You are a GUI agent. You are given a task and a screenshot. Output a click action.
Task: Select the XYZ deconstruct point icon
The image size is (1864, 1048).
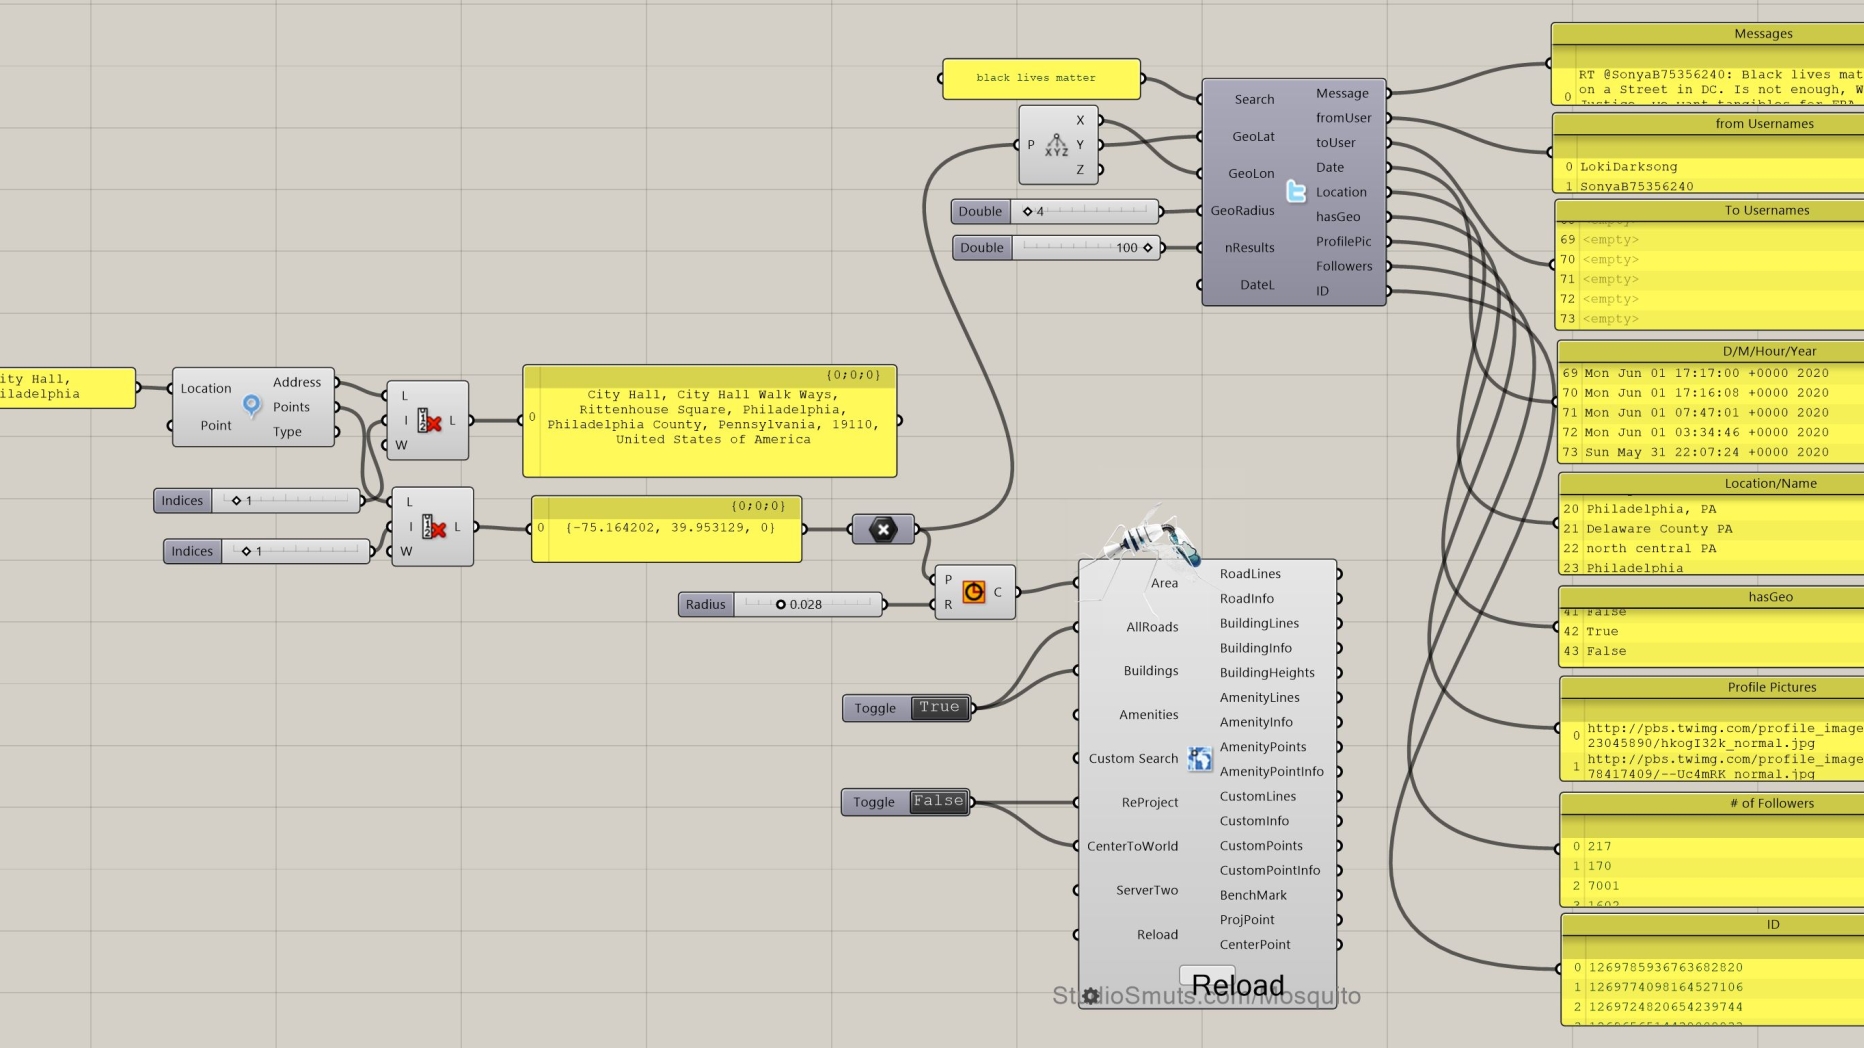pyautogui.click(x=1056, y=145)
